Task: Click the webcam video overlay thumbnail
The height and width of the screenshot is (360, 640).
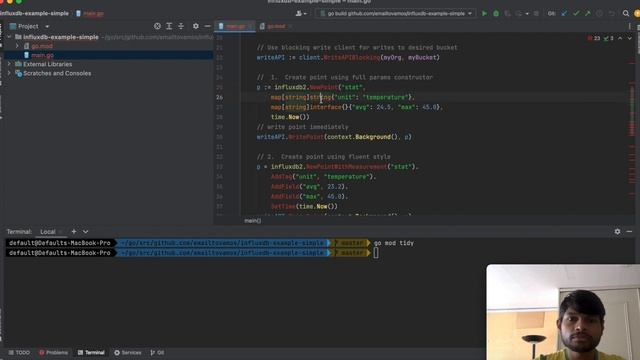Action: (563, 312)
